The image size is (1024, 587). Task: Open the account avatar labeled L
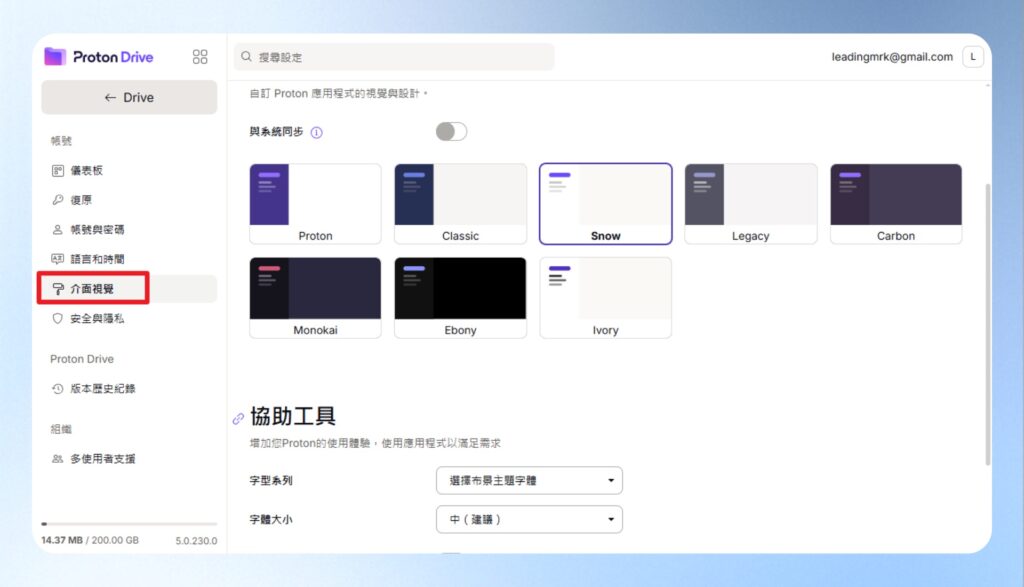point(972,57)
